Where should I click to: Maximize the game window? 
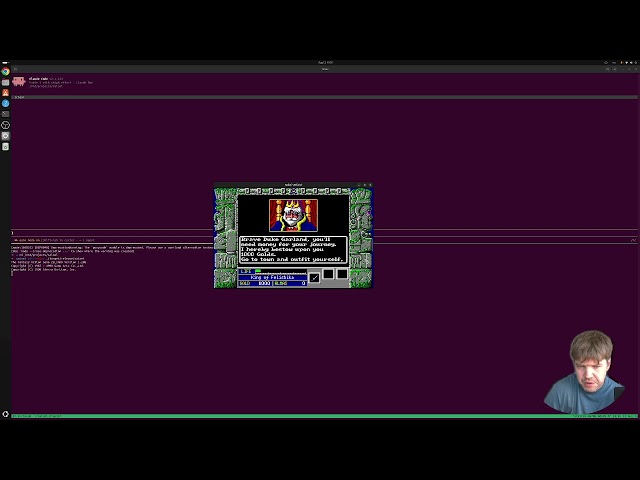(365, 185)
